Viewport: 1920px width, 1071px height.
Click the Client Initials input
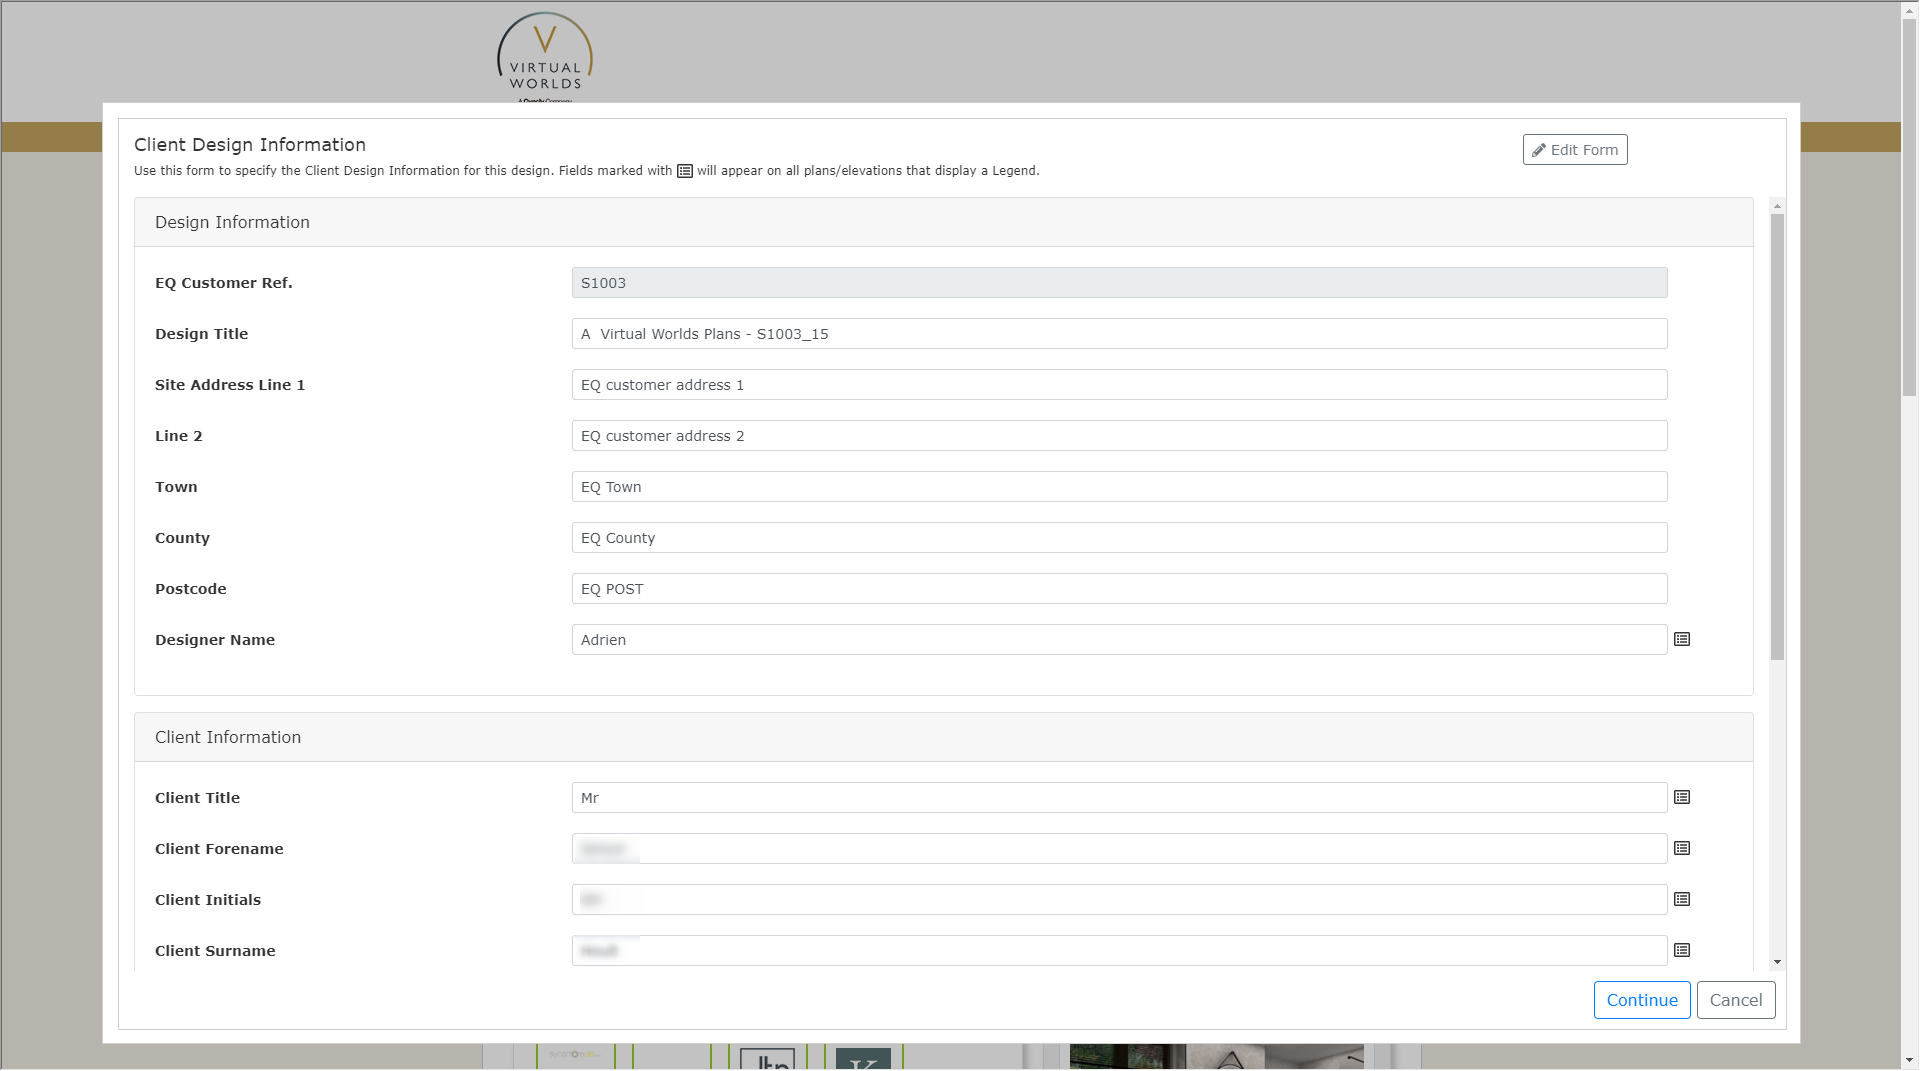[1119, 900]
